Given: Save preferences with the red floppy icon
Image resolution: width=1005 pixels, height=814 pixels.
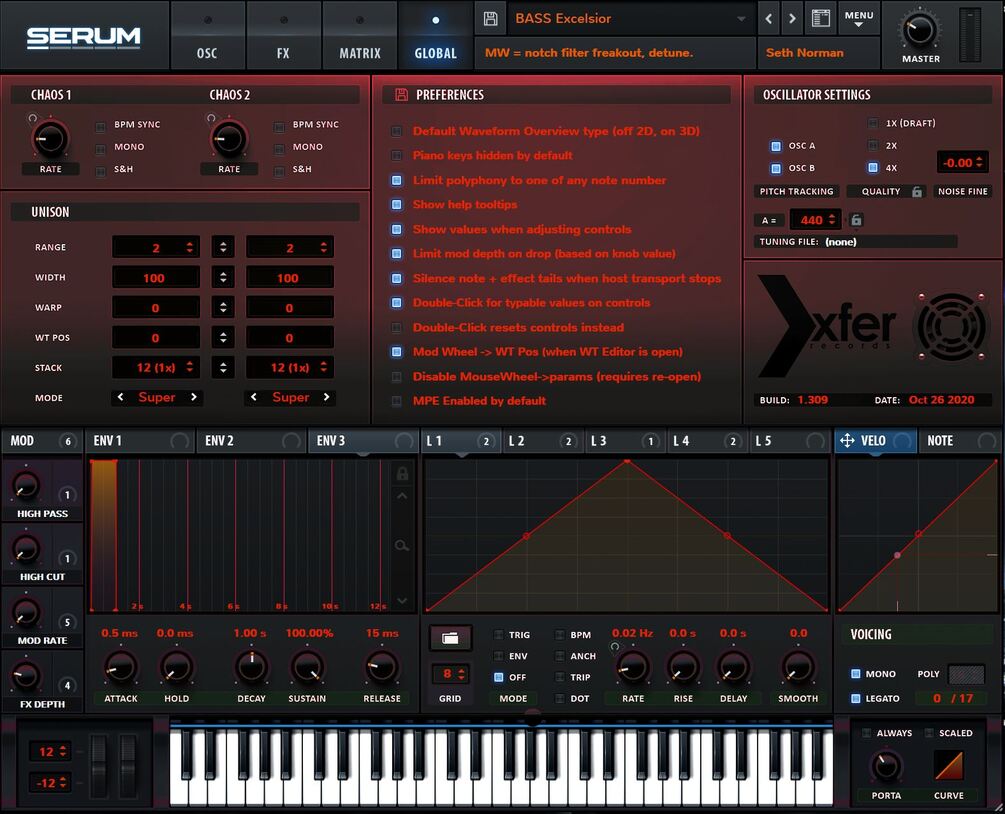Looking at the screenshot, I should [x=401, y=95].
